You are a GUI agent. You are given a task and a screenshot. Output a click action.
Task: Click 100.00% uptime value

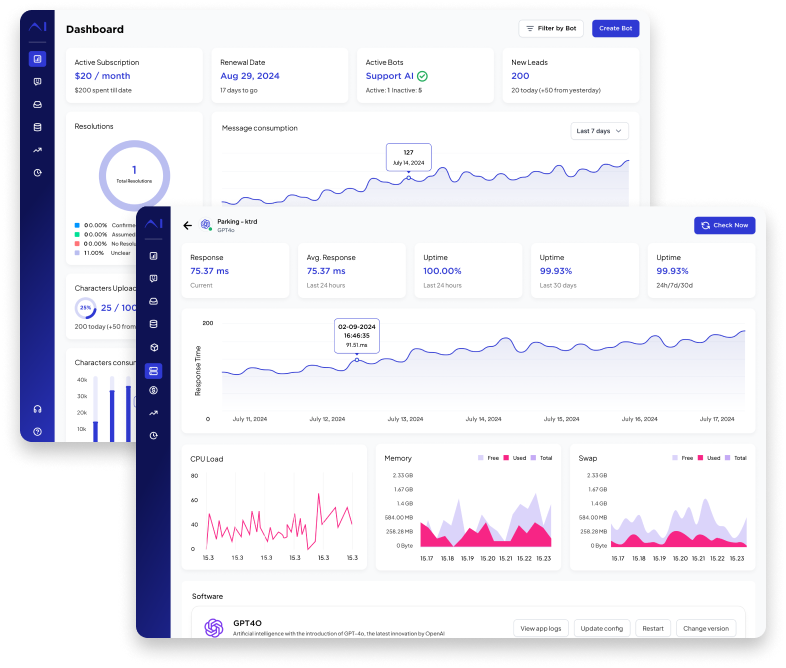point(442,271)
